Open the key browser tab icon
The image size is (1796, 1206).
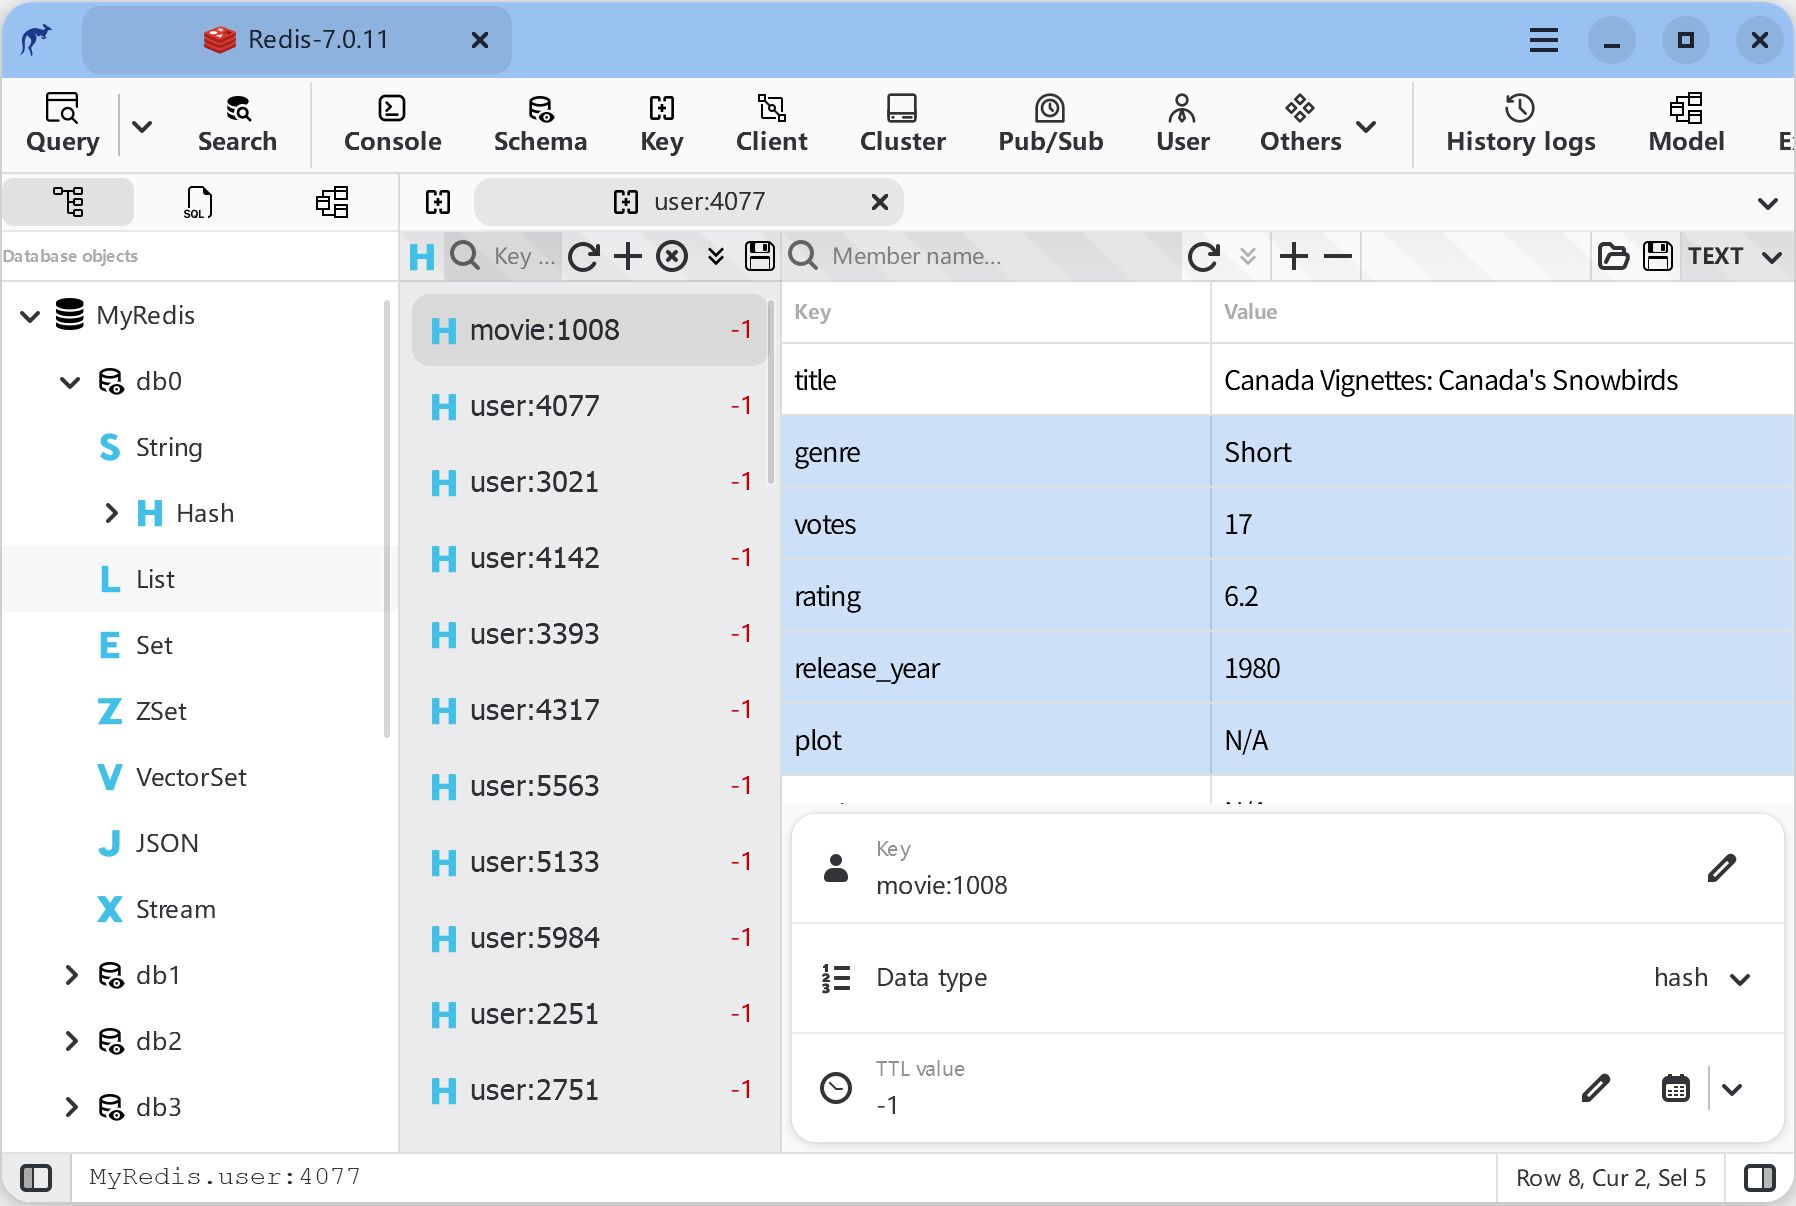[437, 202]
